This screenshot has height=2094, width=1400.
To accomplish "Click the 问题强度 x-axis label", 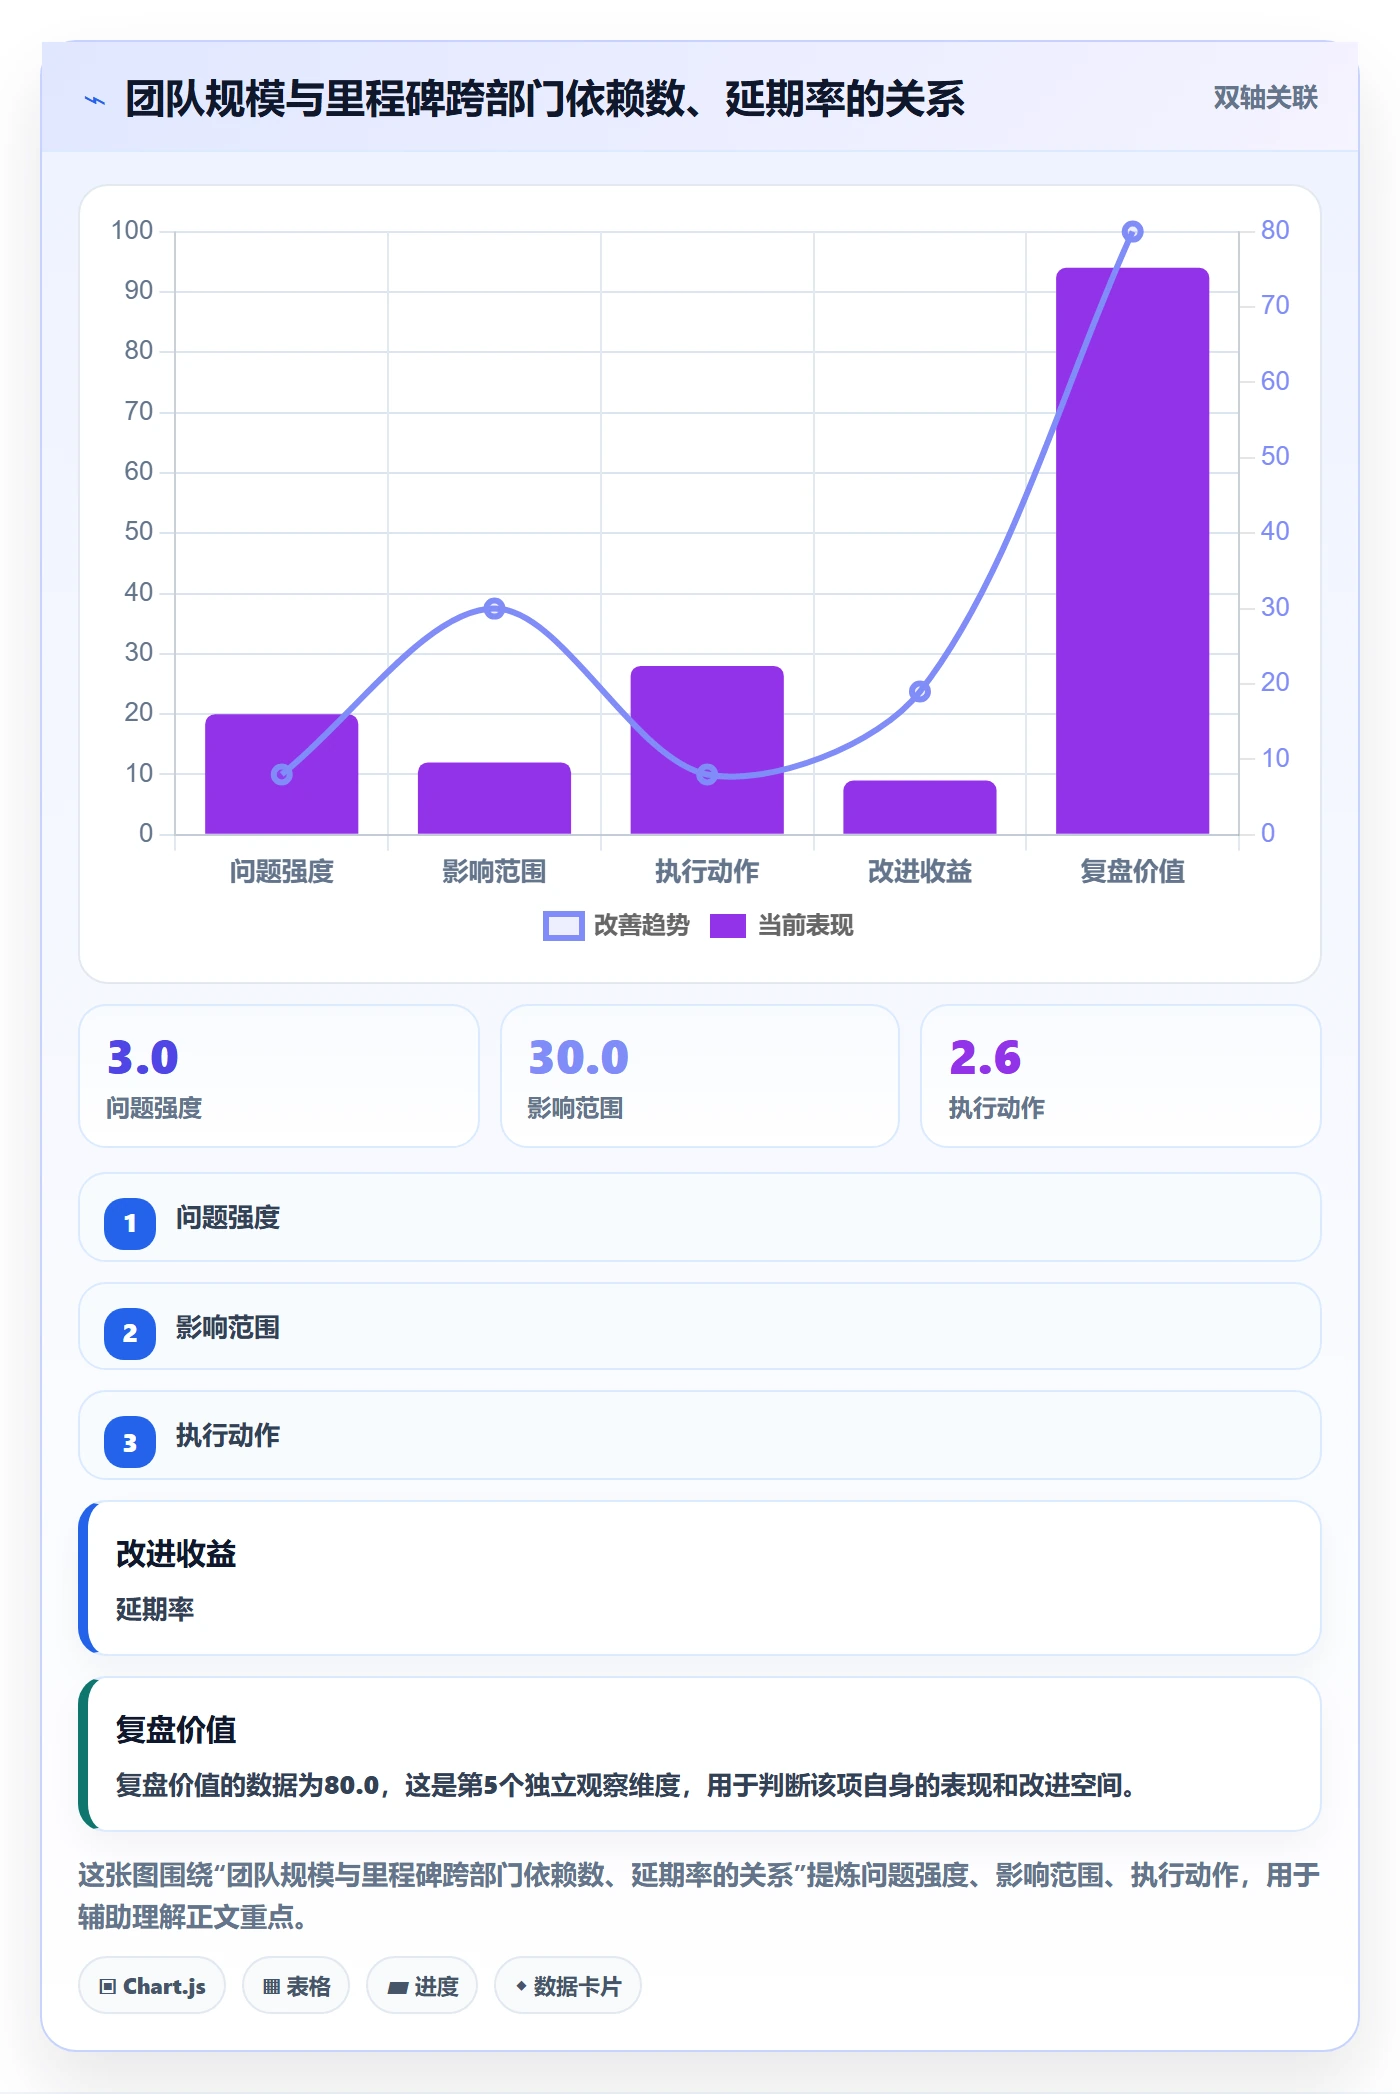I will tap(282, 871).
